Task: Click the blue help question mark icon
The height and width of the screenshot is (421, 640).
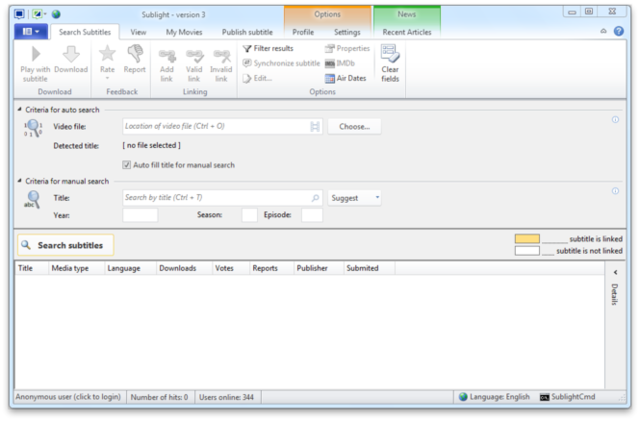Action: pos(619,31)
